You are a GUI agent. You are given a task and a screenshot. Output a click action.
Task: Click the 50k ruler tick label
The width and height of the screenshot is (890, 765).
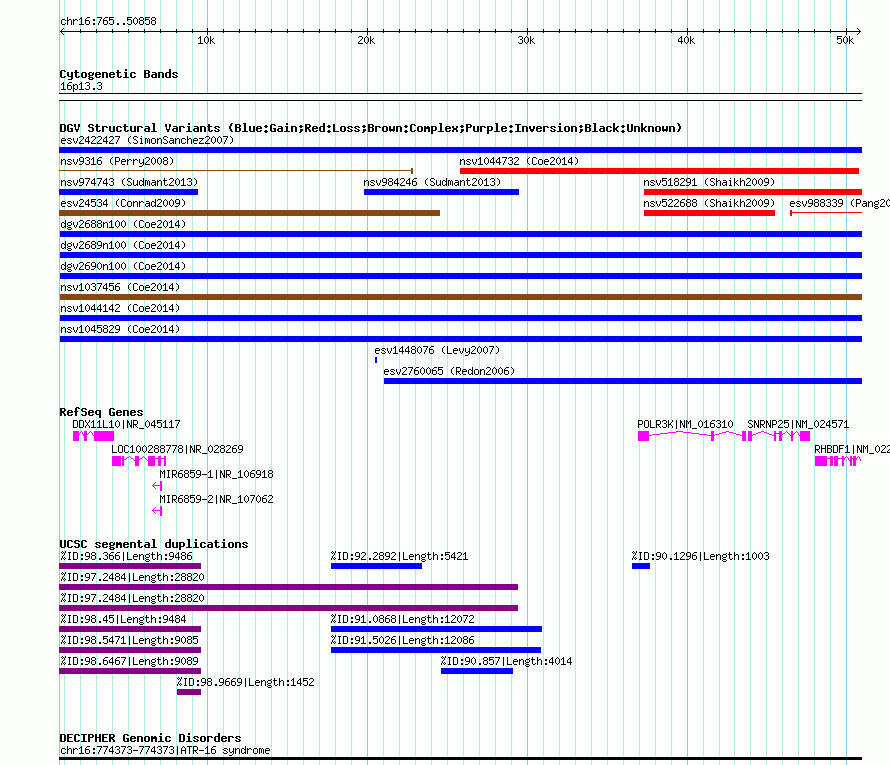845,40
